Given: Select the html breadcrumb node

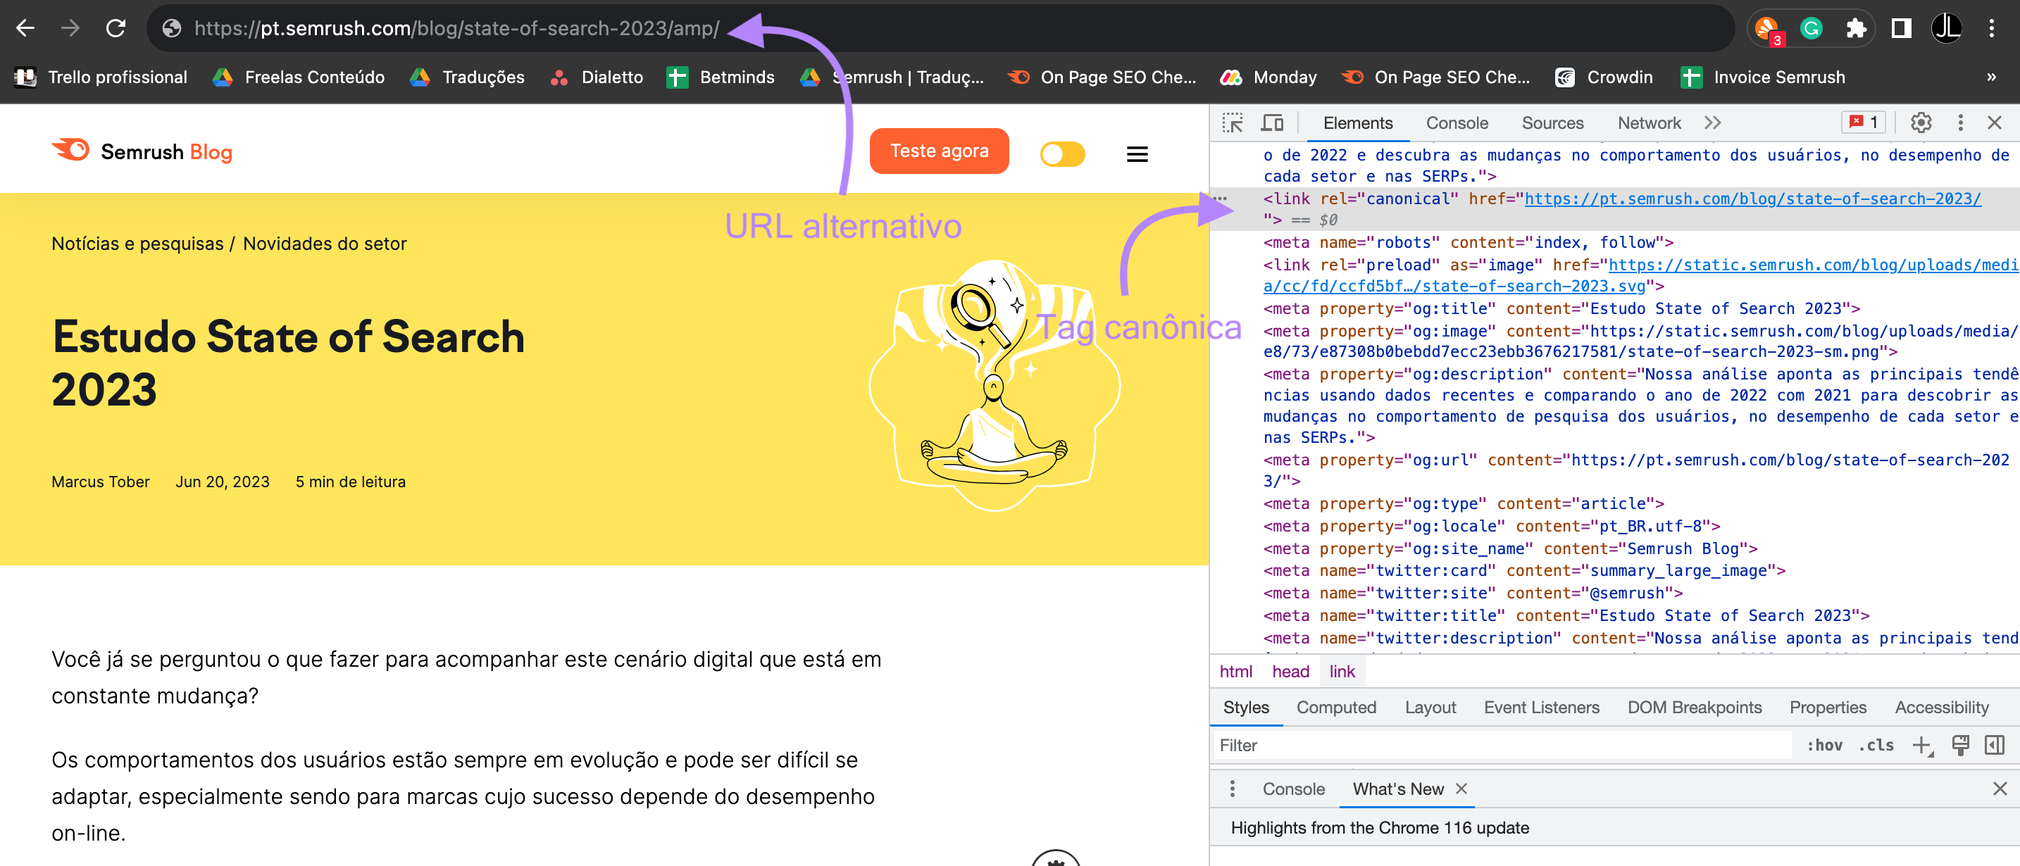Looking at the screenshot, I should [1236, 671].
